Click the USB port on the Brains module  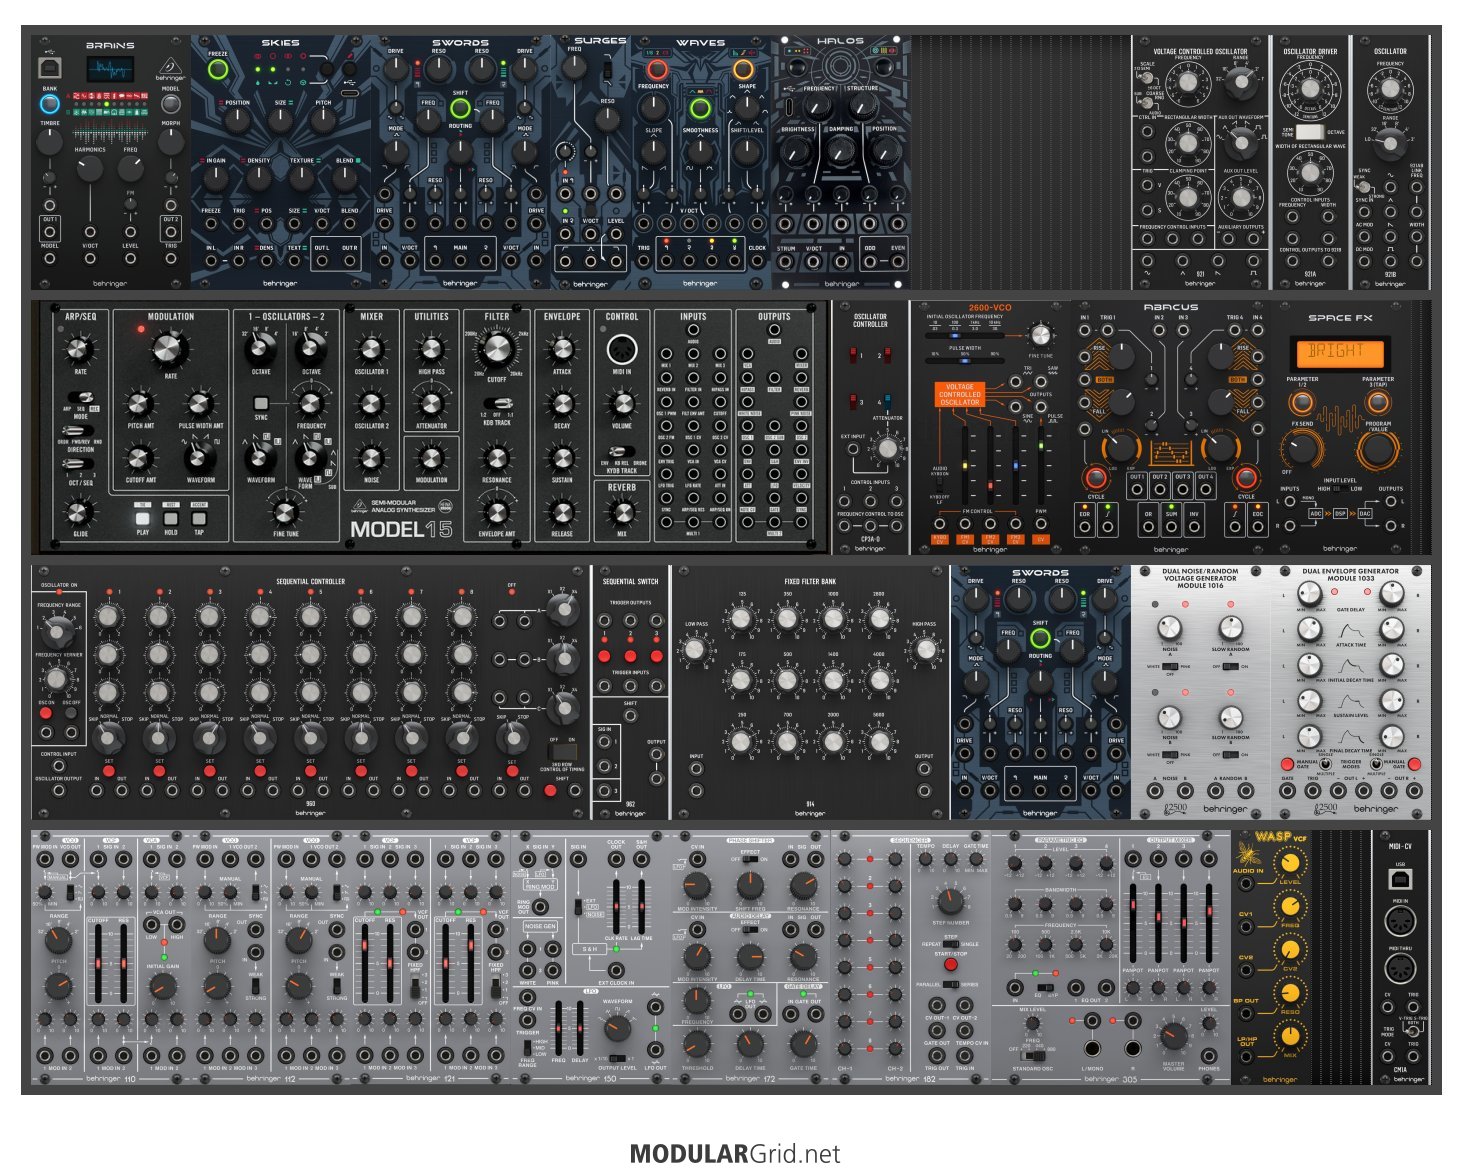[x=49, y=68]
